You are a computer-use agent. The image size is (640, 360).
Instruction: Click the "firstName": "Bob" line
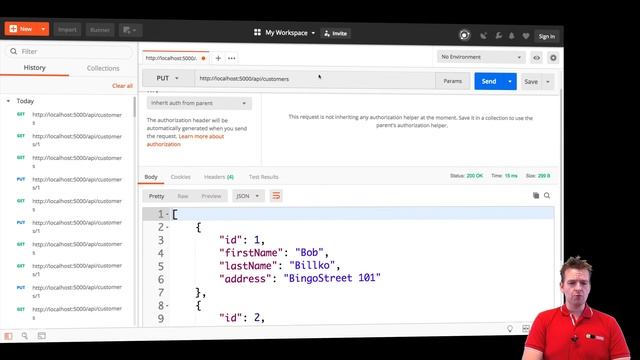tap(274, 253)
